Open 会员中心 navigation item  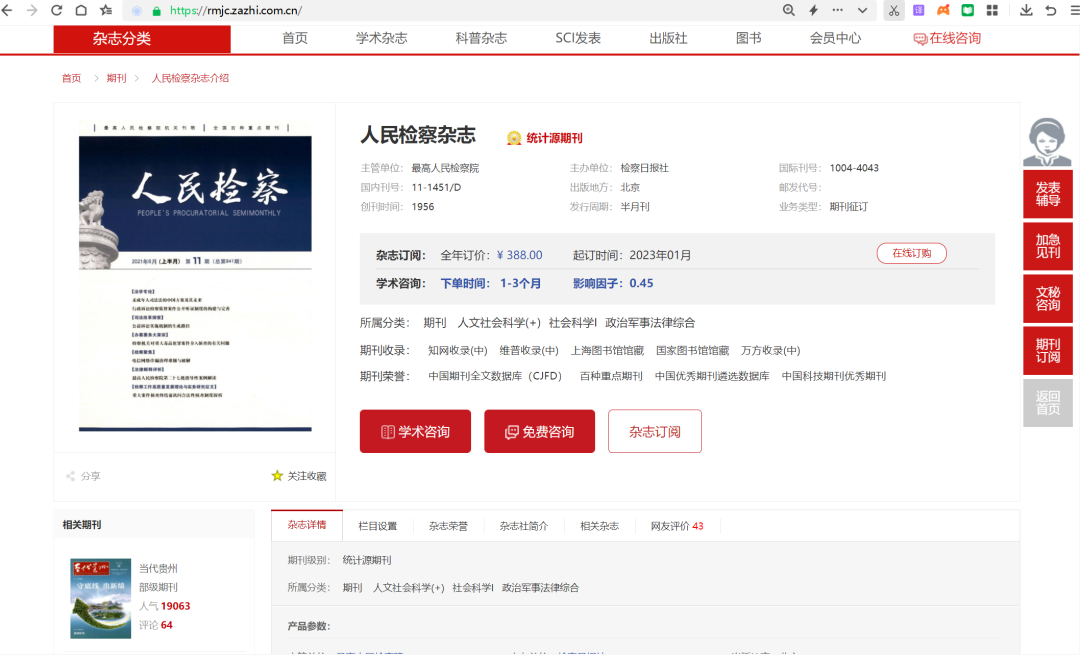(835, 39)
